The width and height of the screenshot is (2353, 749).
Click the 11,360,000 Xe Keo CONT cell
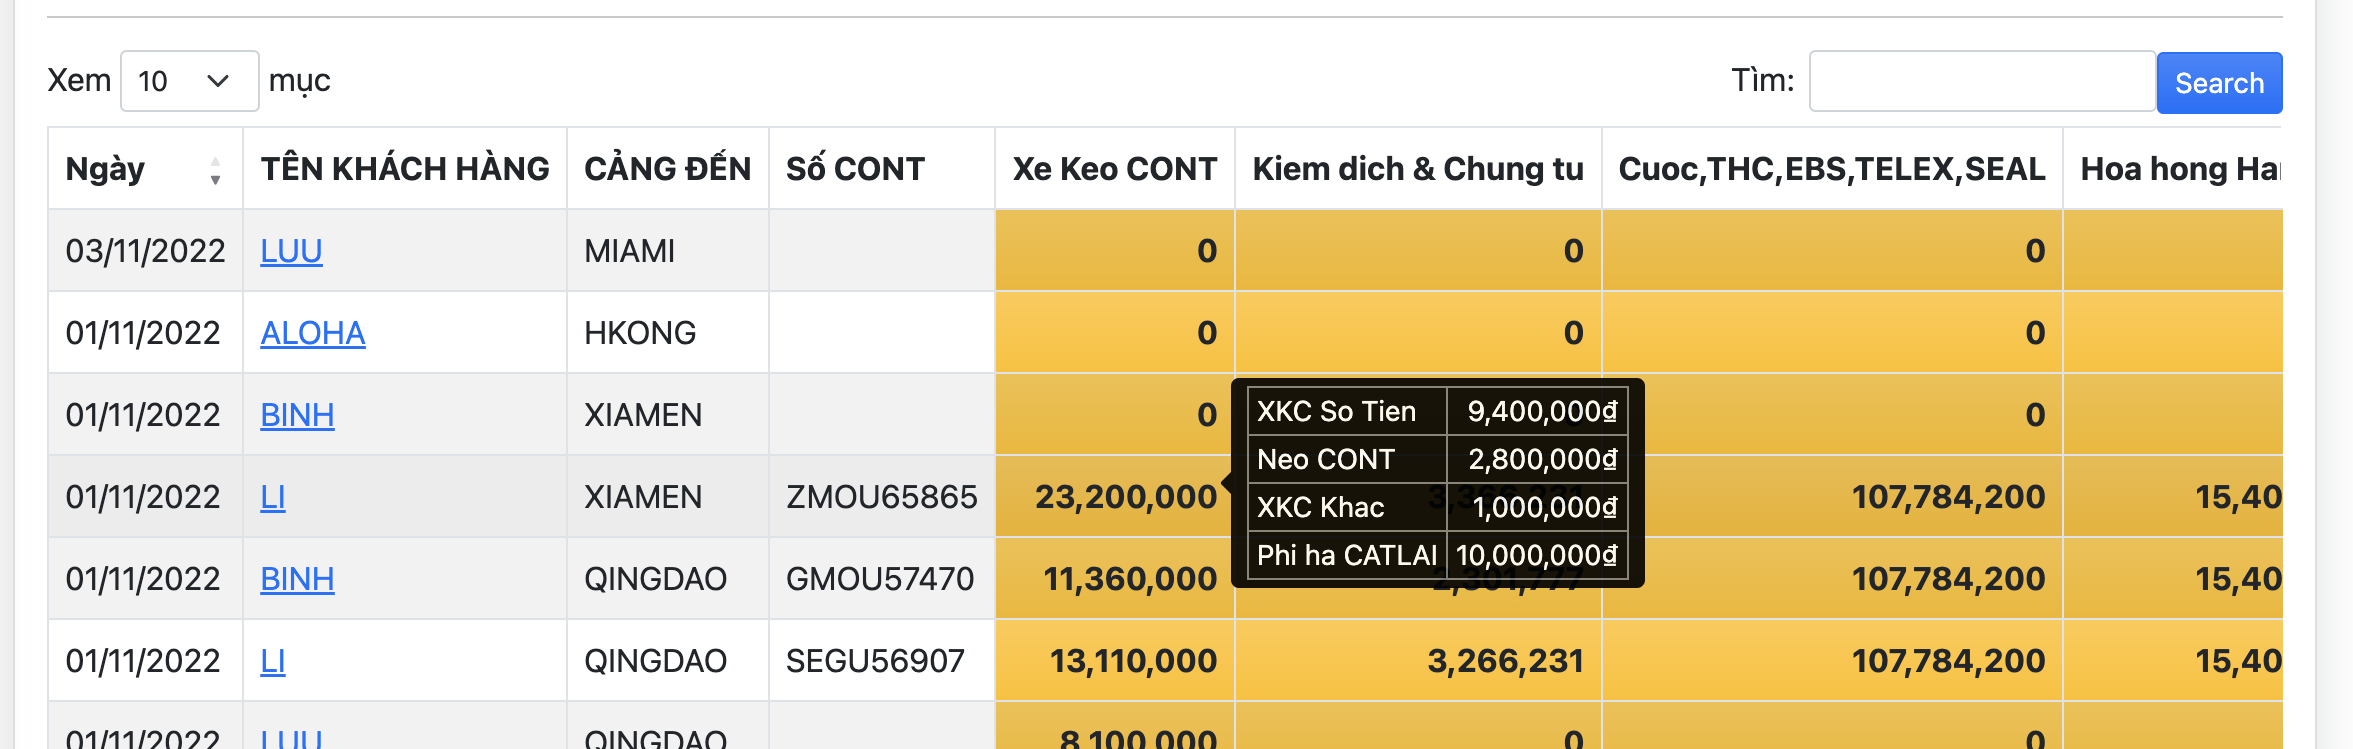click(1129, 579)
